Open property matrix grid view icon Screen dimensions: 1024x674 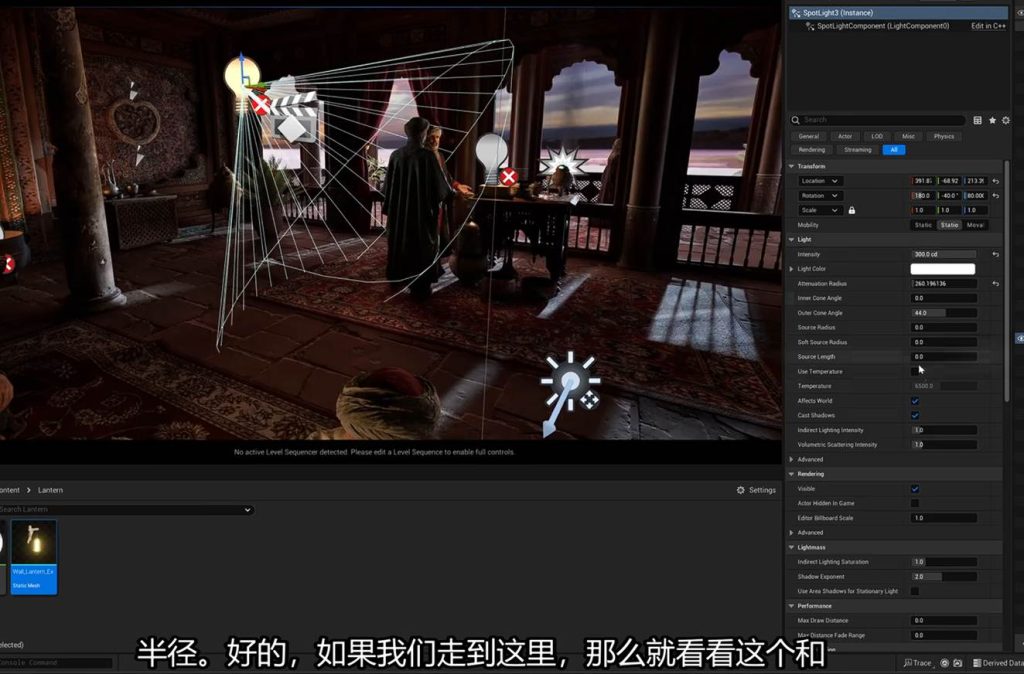977,120
